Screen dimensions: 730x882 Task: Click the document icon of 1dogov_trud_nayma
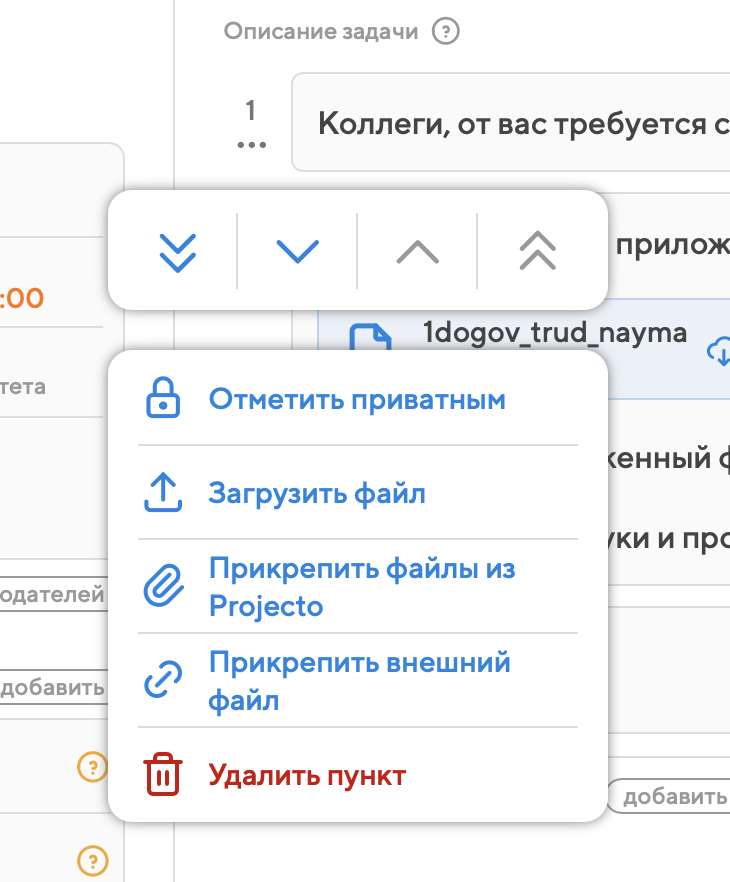tap(370, 338)
